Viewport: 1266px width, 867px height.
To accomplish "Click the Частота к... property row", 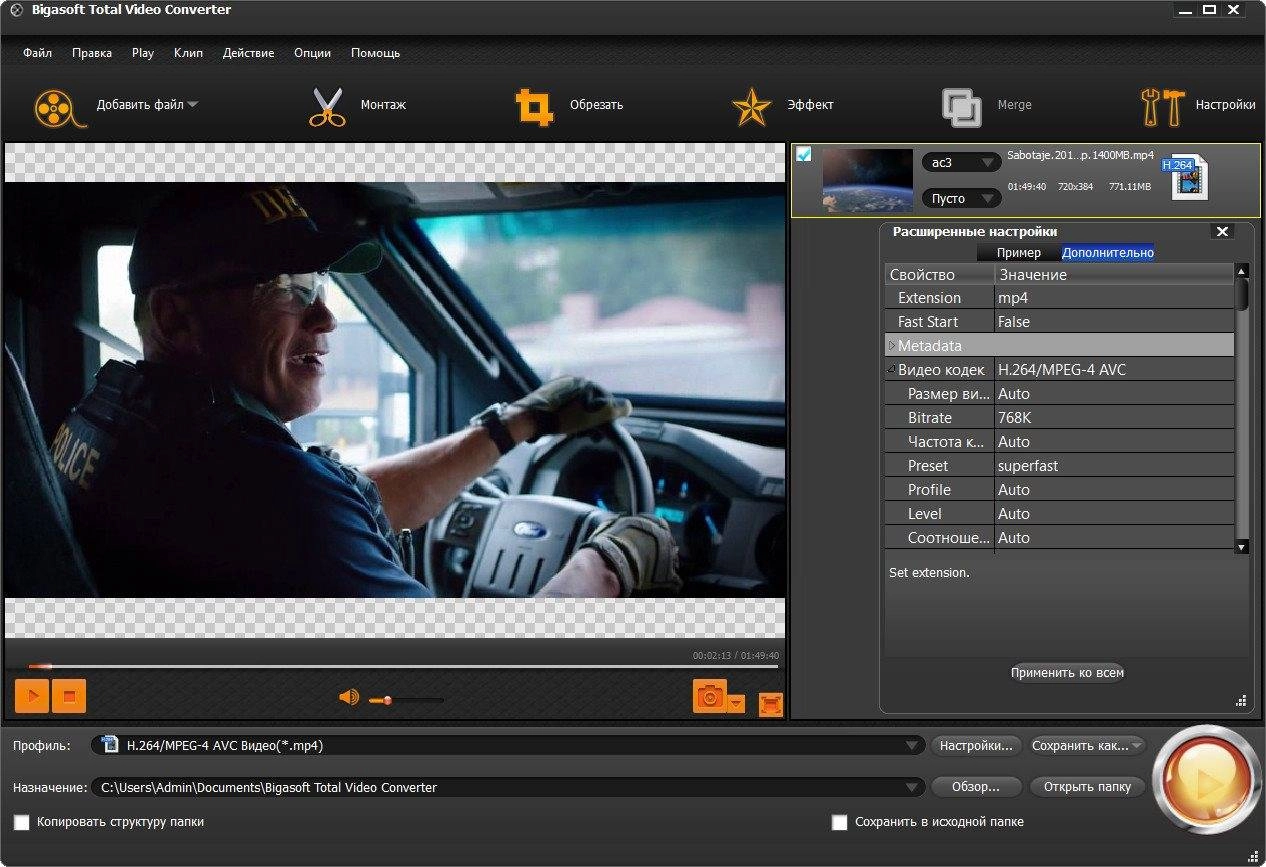I will [1059, 442].
